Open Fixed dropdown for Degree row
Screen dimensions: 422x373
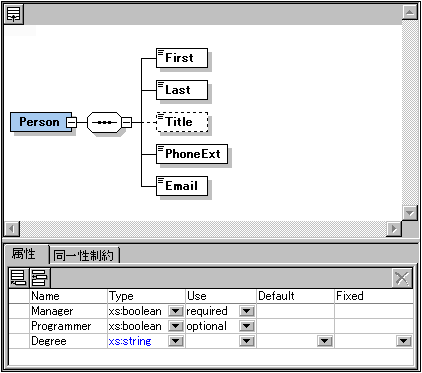(x=403, y=341)
